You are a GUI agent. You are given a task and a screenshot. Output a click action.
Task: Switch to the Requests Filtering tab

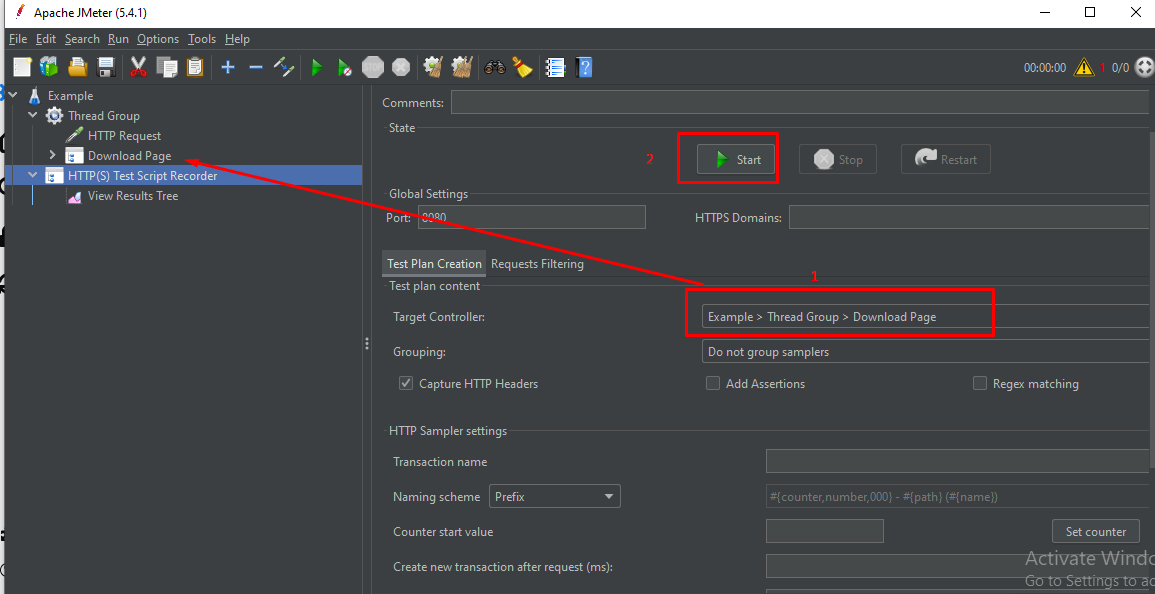tap(537, 264)
